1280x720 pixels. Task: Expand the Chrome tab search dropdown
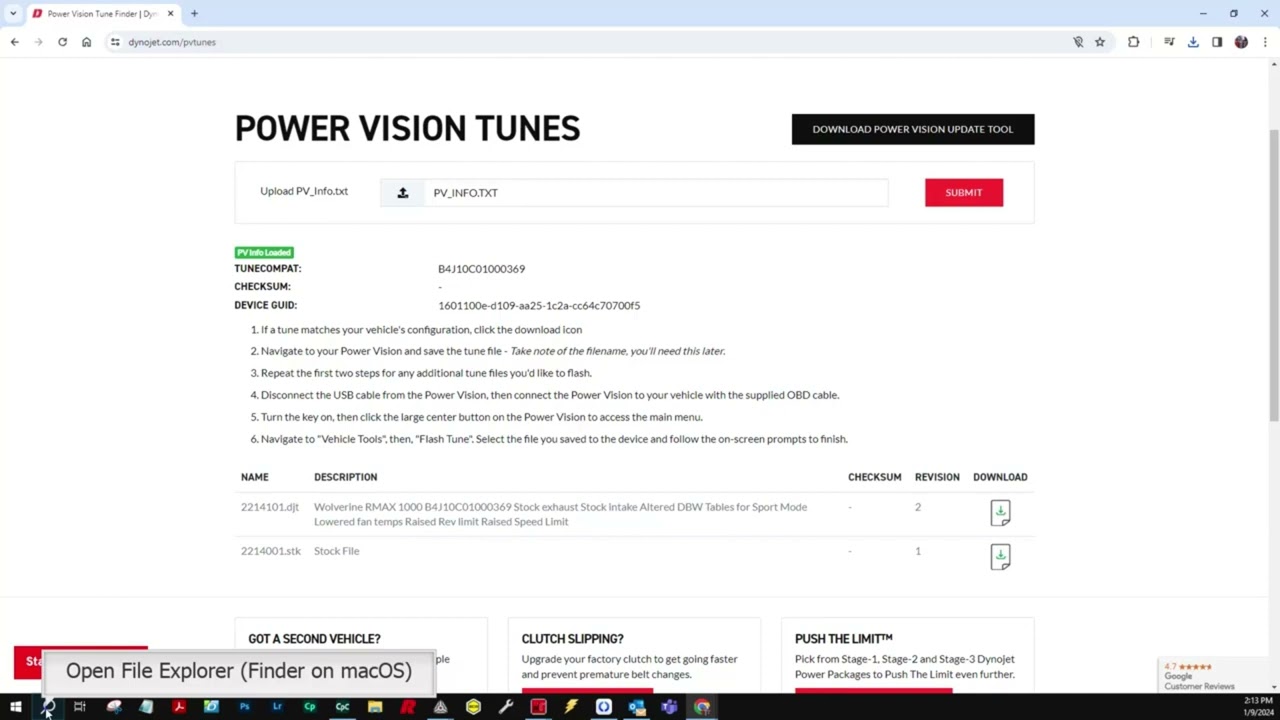13,13
